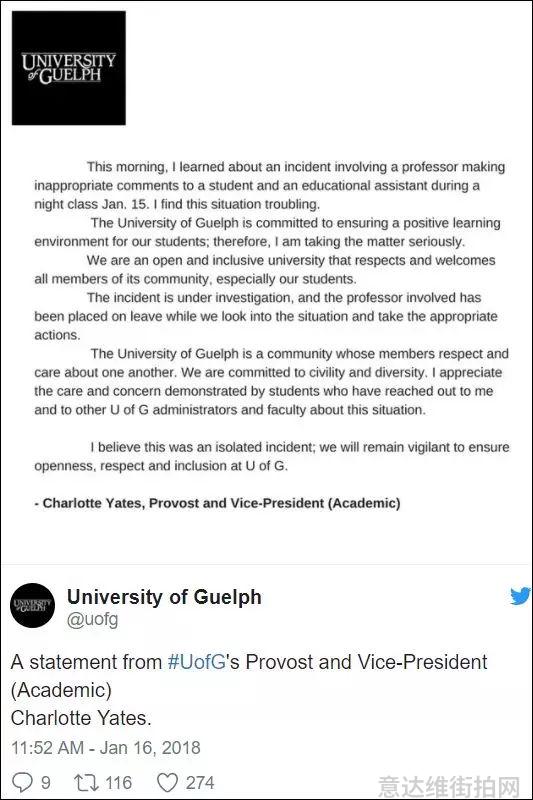533x800 pixels.
Task: Click the watermark text at bottom right
Action: 449,787
